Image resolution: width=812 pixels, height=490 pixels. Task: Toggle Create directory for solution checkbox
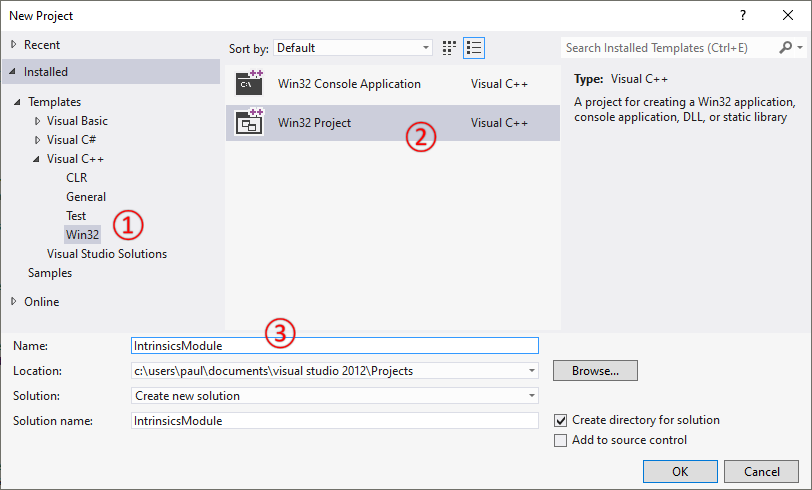[x=560, y=421]
